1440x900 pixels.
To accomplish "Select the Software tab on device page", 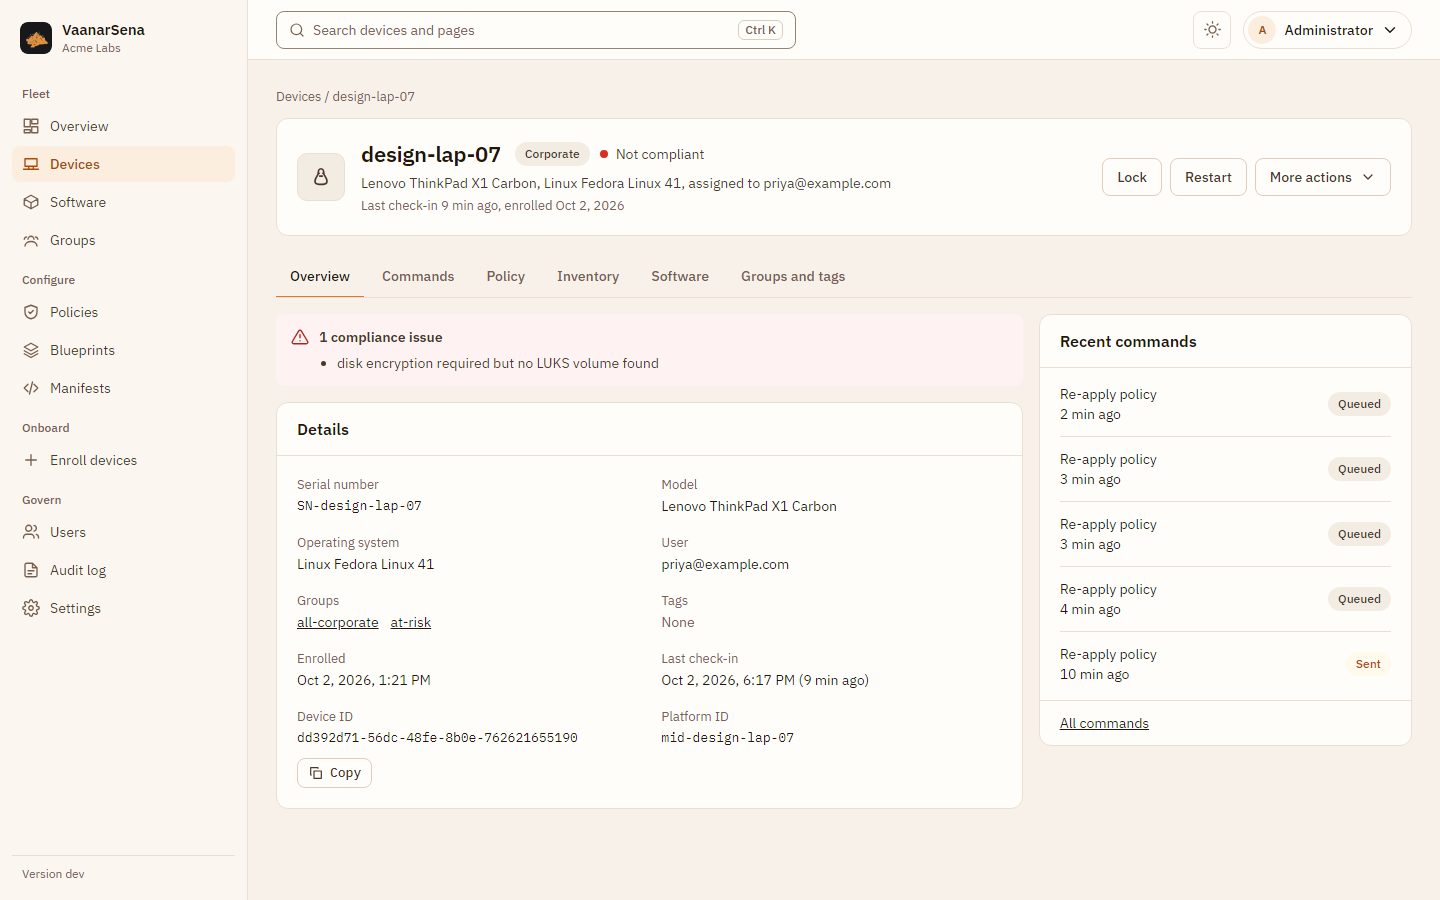I will [x=680, y=276].
